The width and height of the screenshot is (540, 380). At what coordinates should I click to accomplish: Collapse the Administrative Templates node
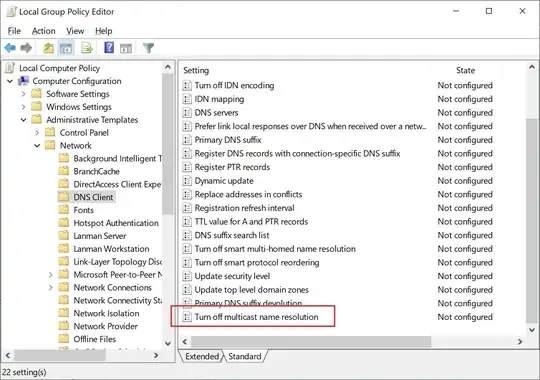[x=23, y=120]
